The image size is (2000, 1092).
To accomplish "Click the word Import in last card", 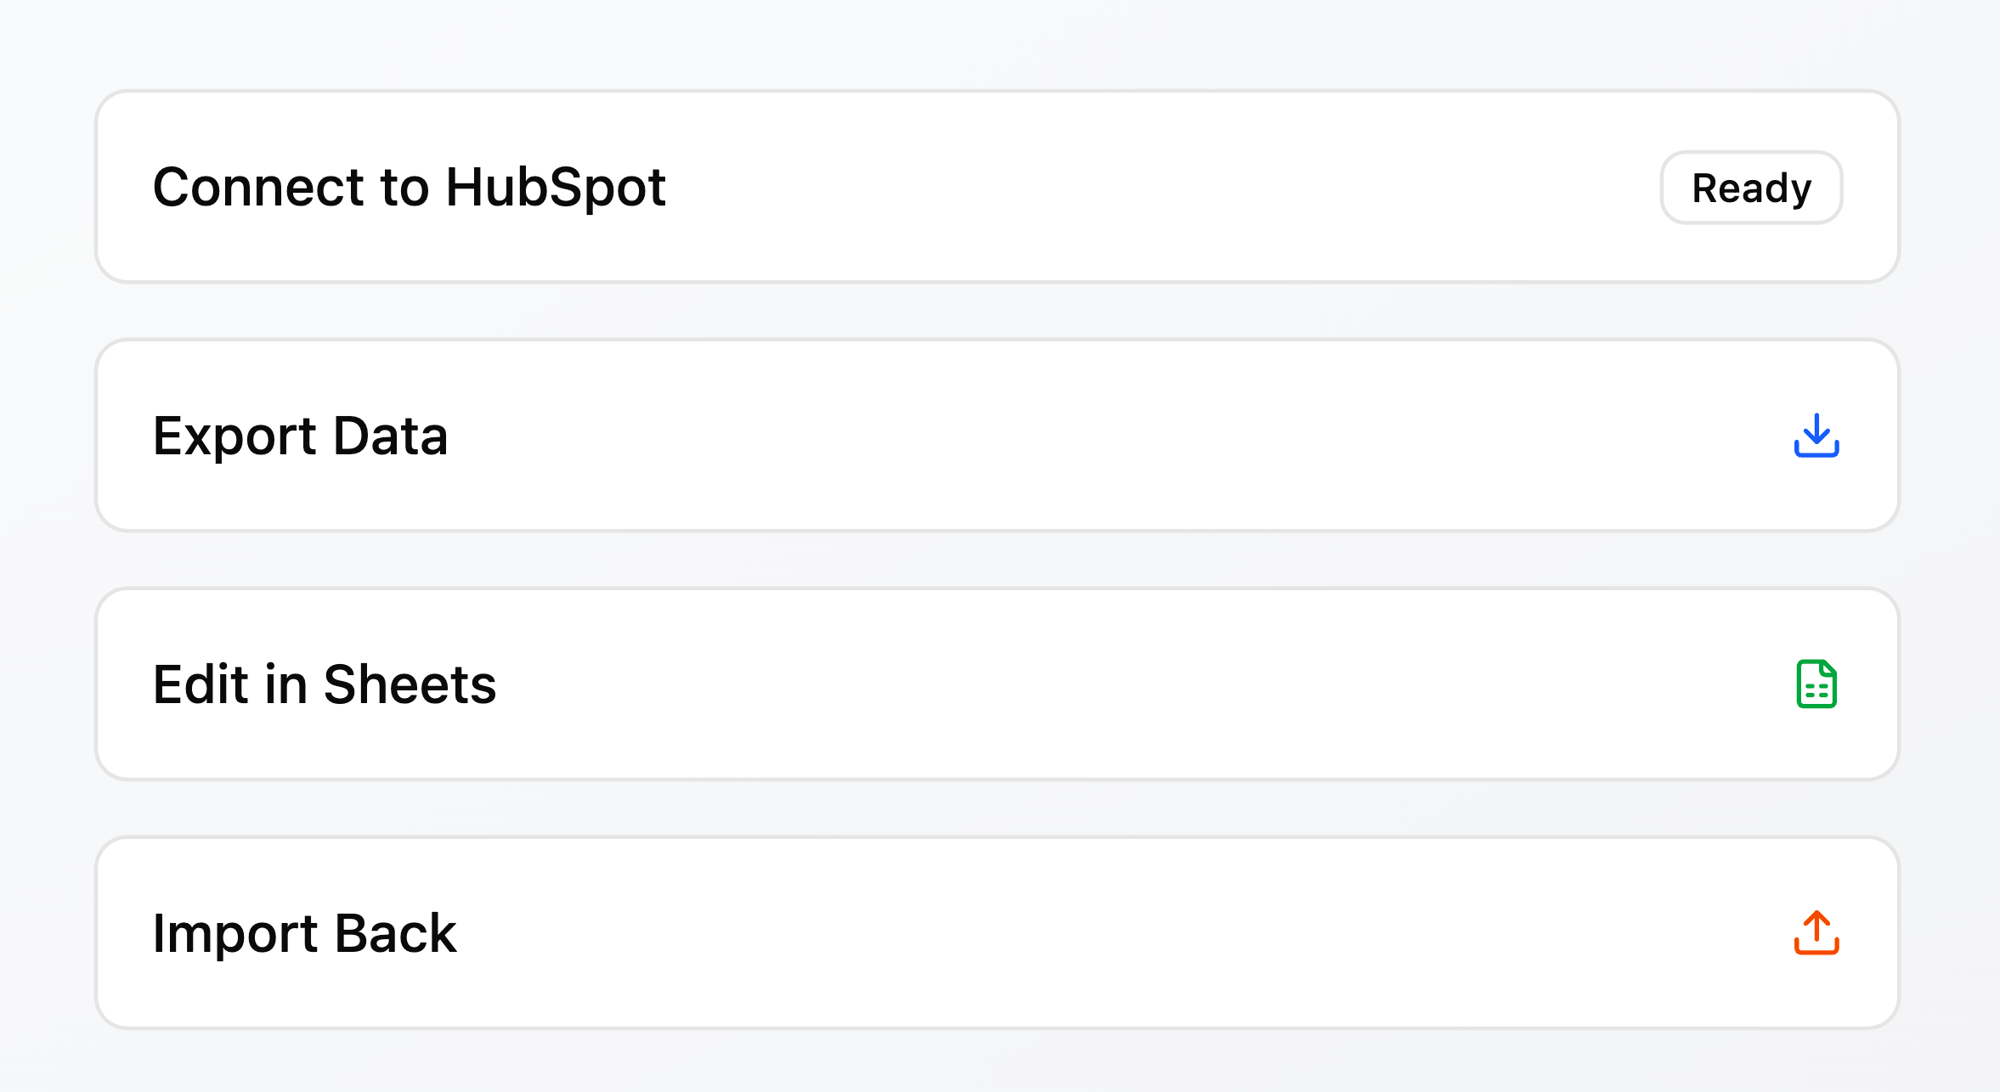I will tap(235, 933).
